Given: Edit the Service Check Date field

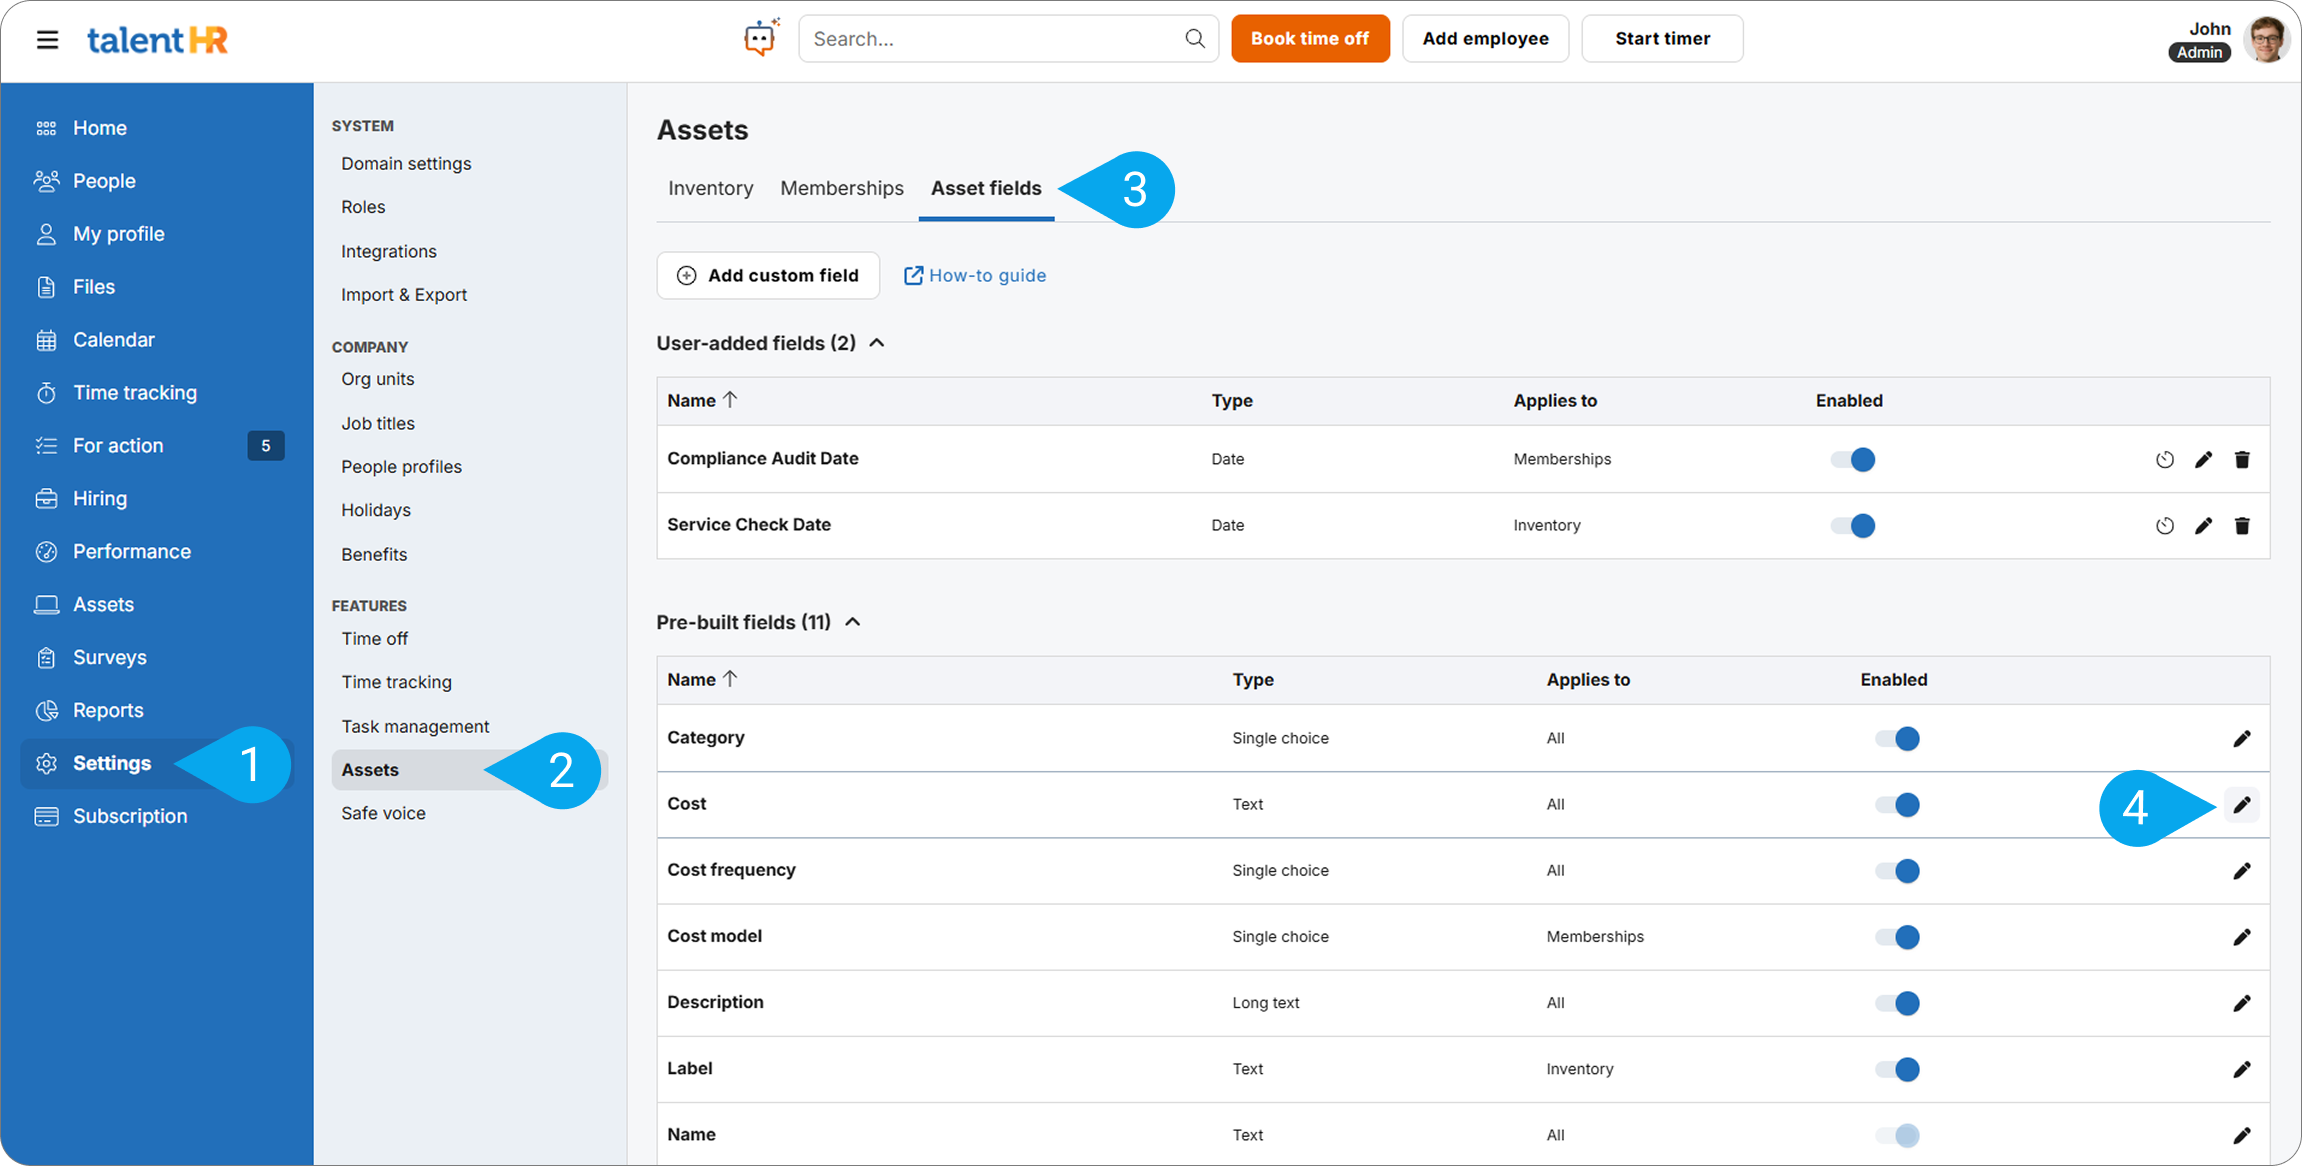Looking at the screenshot, I should [x=2203, y=525].
